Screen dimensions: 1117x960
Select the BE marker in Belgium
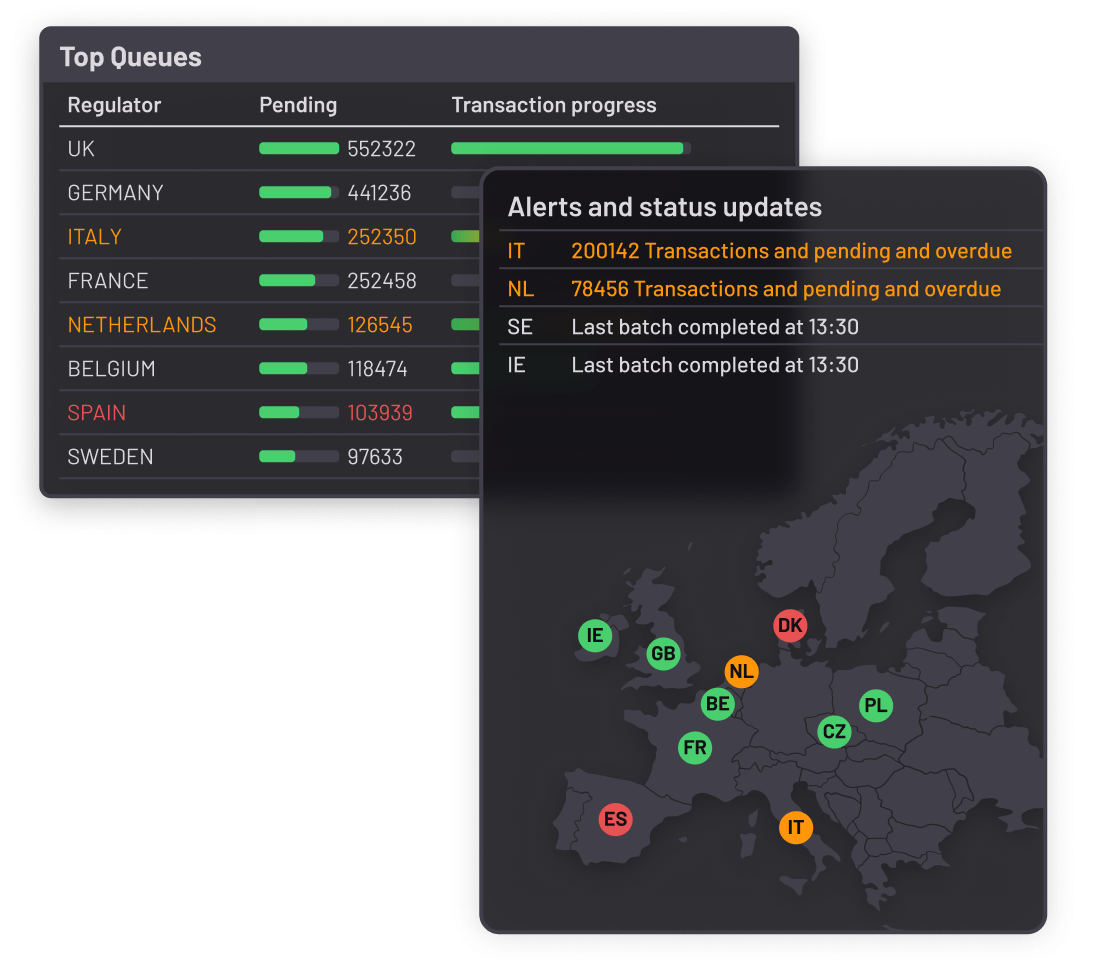[717, 704]
